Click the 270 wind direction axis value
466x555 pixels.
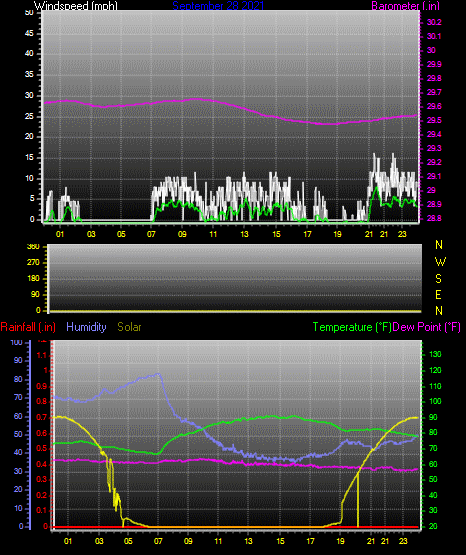pyautogui.click(x=33, y=263)
